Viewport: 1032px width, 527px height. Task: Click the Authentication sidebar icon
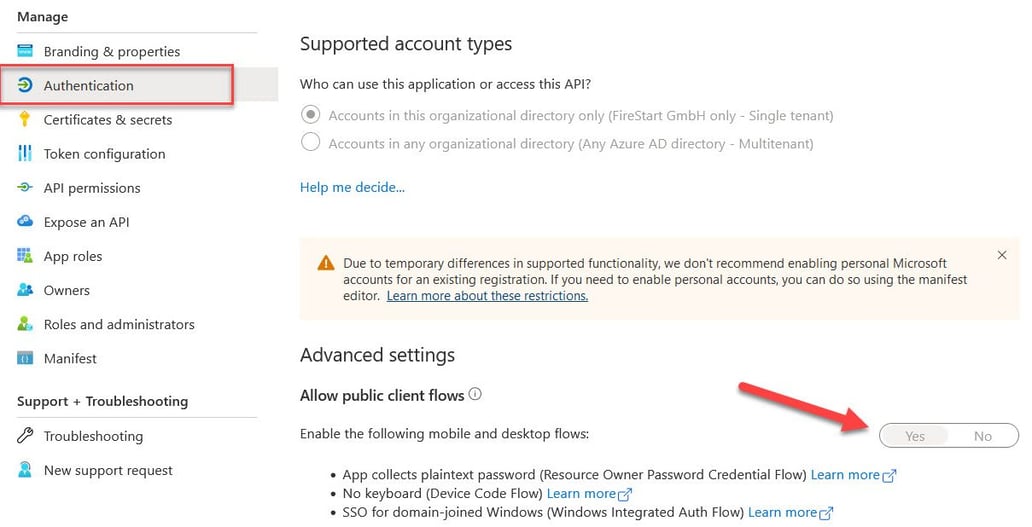[x=25, y=85]
